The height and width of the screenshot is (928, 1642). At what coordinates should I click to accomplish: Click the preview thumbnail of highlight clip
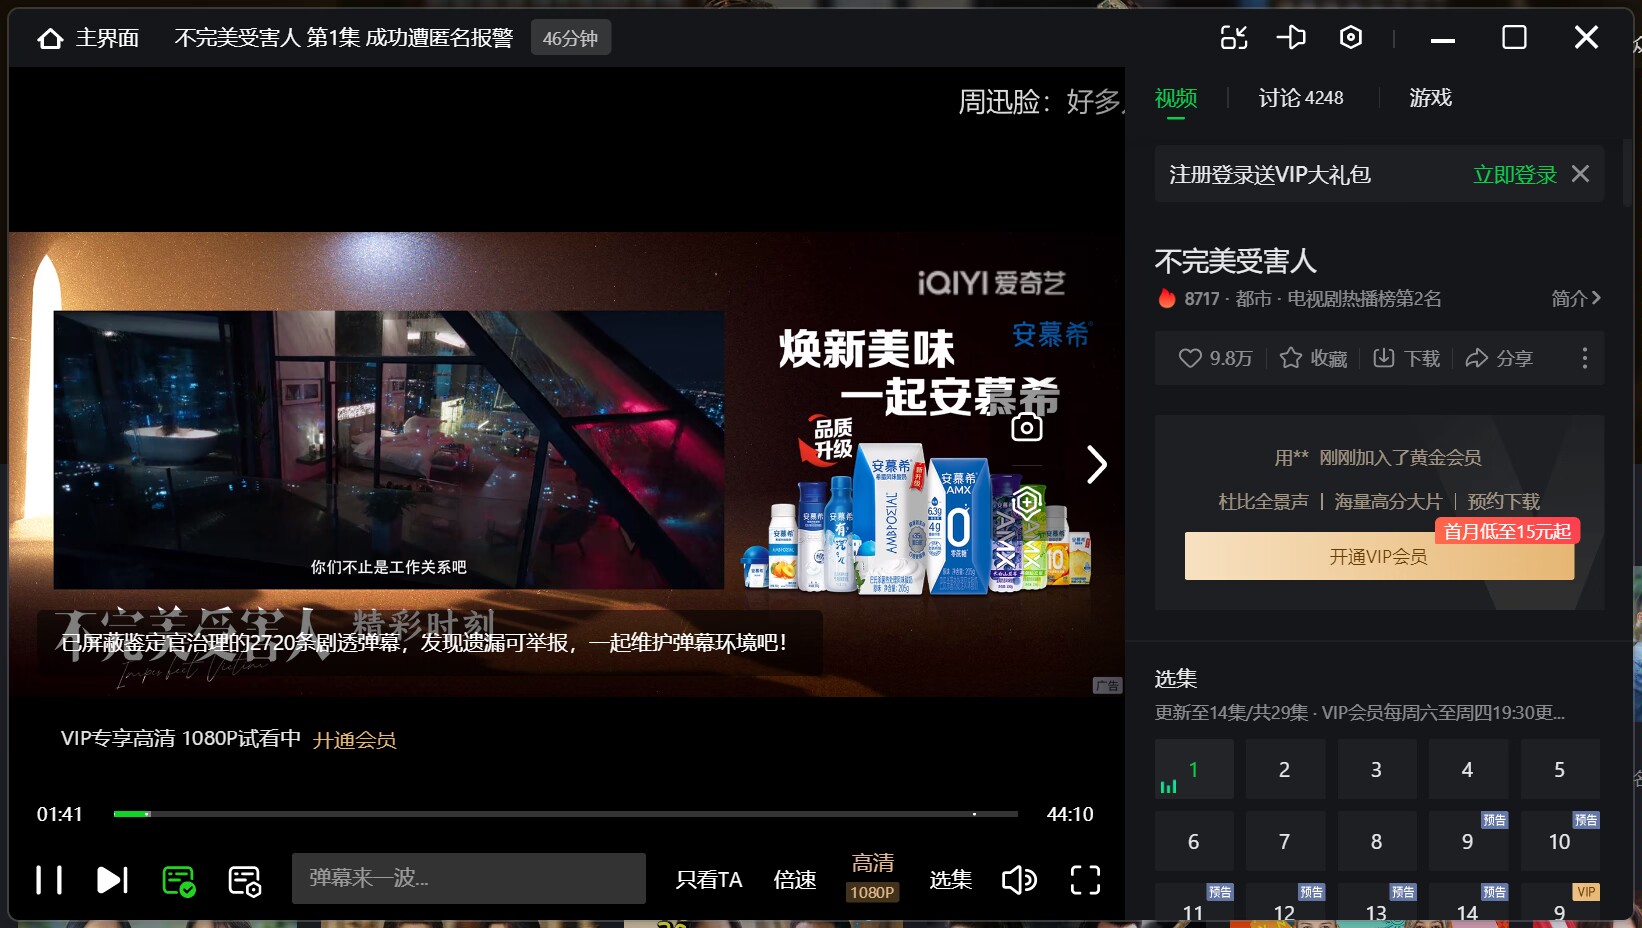coord(389,449)
